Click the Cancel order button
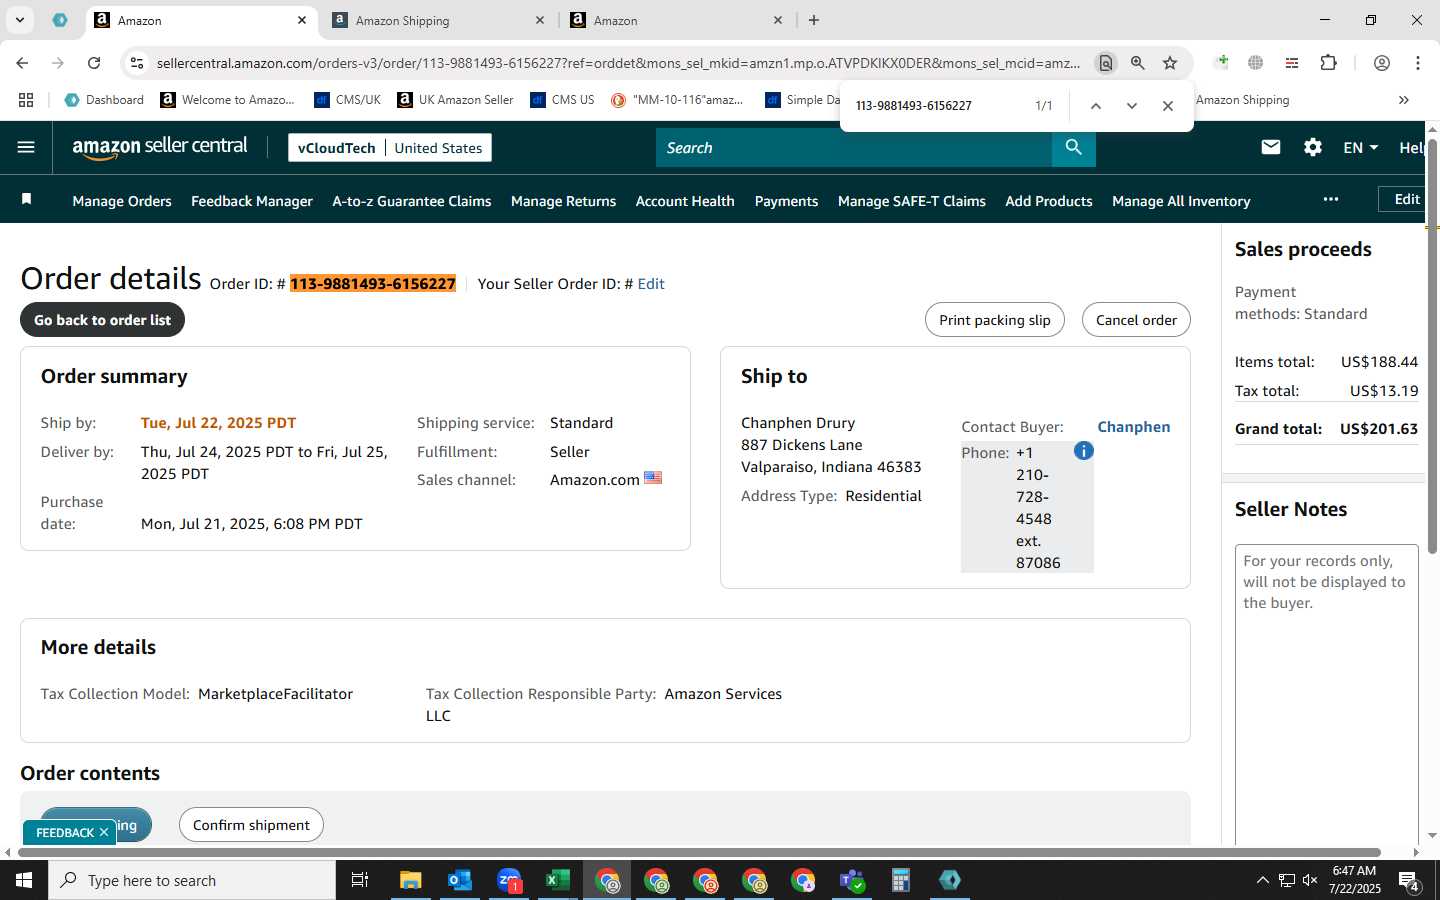The width and height of the screenshot is (1440, 900). [x=1136, y=320]
